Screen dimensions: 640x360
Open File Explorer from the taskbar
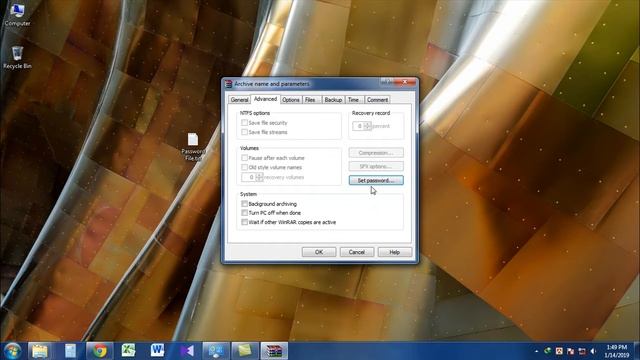(40, 351)
